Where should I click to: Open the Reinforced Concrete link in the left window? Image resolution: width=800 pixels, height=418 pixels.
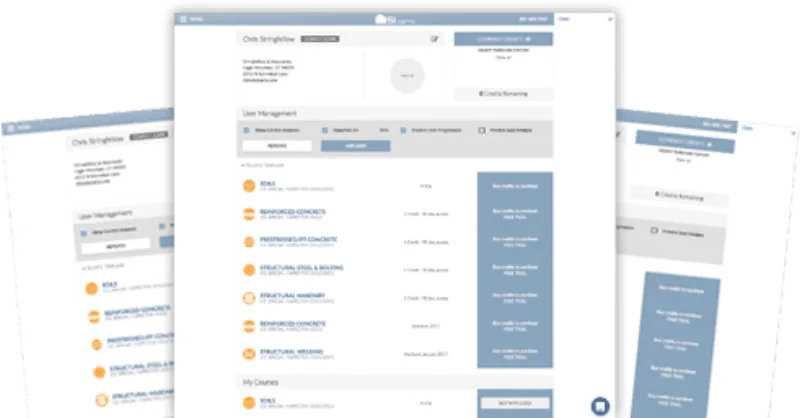138,310
